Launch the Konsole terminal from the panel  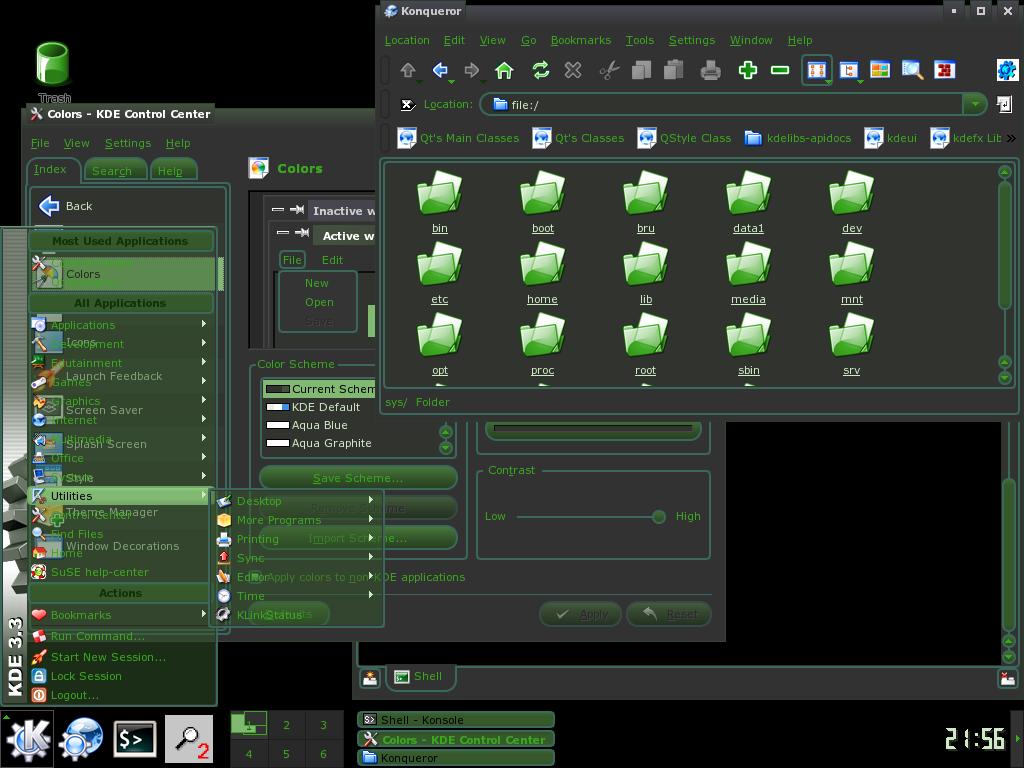(135, 739)
